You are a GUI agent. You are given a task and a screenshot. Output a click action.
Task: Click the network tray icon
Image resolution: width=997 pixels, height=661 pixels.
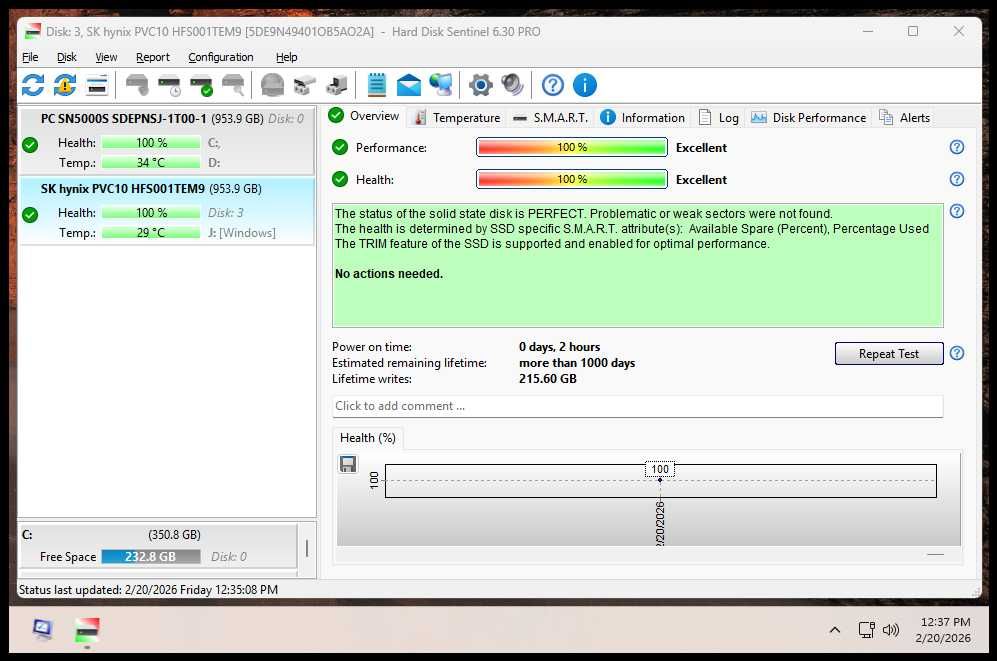click(866, 630)
